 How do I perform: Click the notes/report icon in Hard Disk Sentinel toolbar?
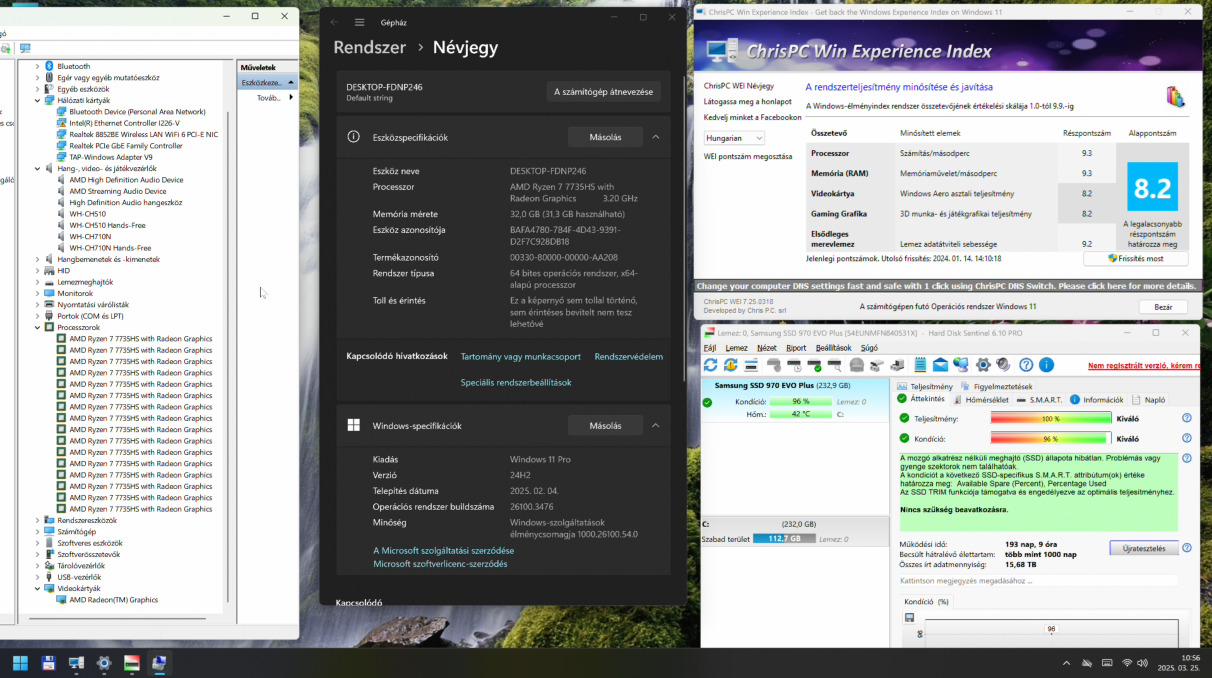(x=920, y=365)
